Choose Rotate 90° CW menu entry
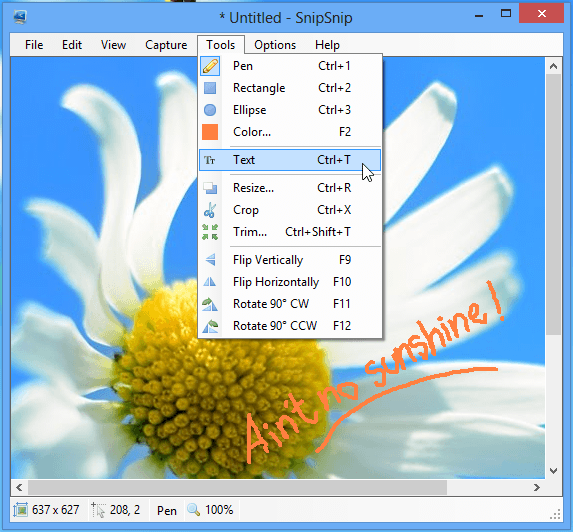This screenshot has width=573, height=532. click(x=290, y=304)
